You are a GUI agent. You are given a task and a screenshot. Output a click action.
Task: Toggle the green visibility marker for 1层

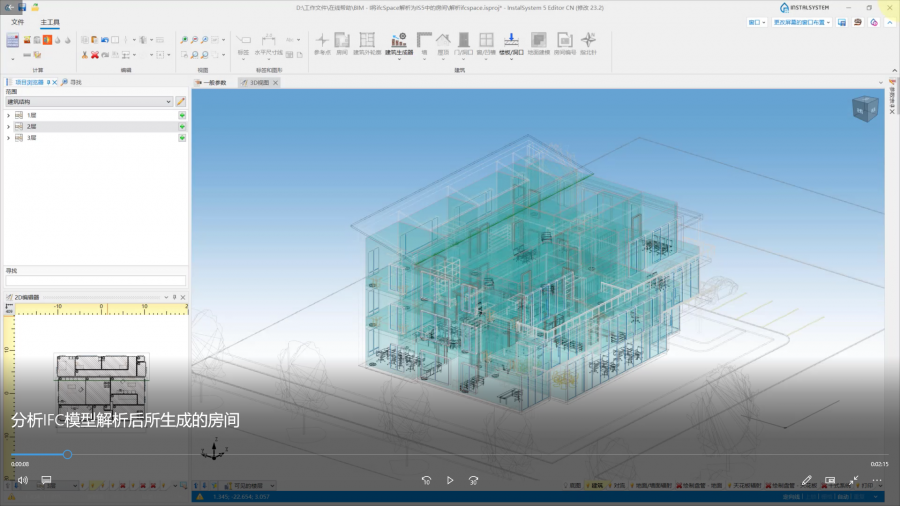(182, 116)
